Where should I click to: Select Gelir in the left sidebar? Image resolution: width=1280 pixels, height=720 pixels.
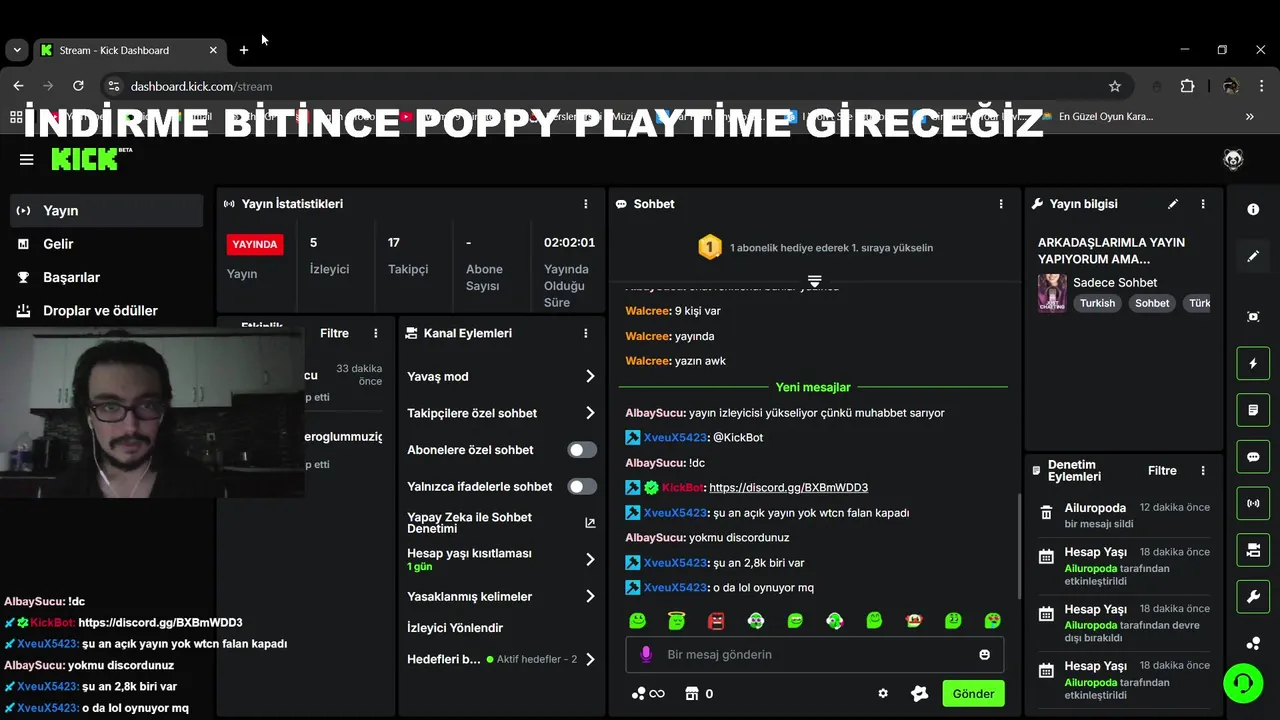[x=107, y=244]
